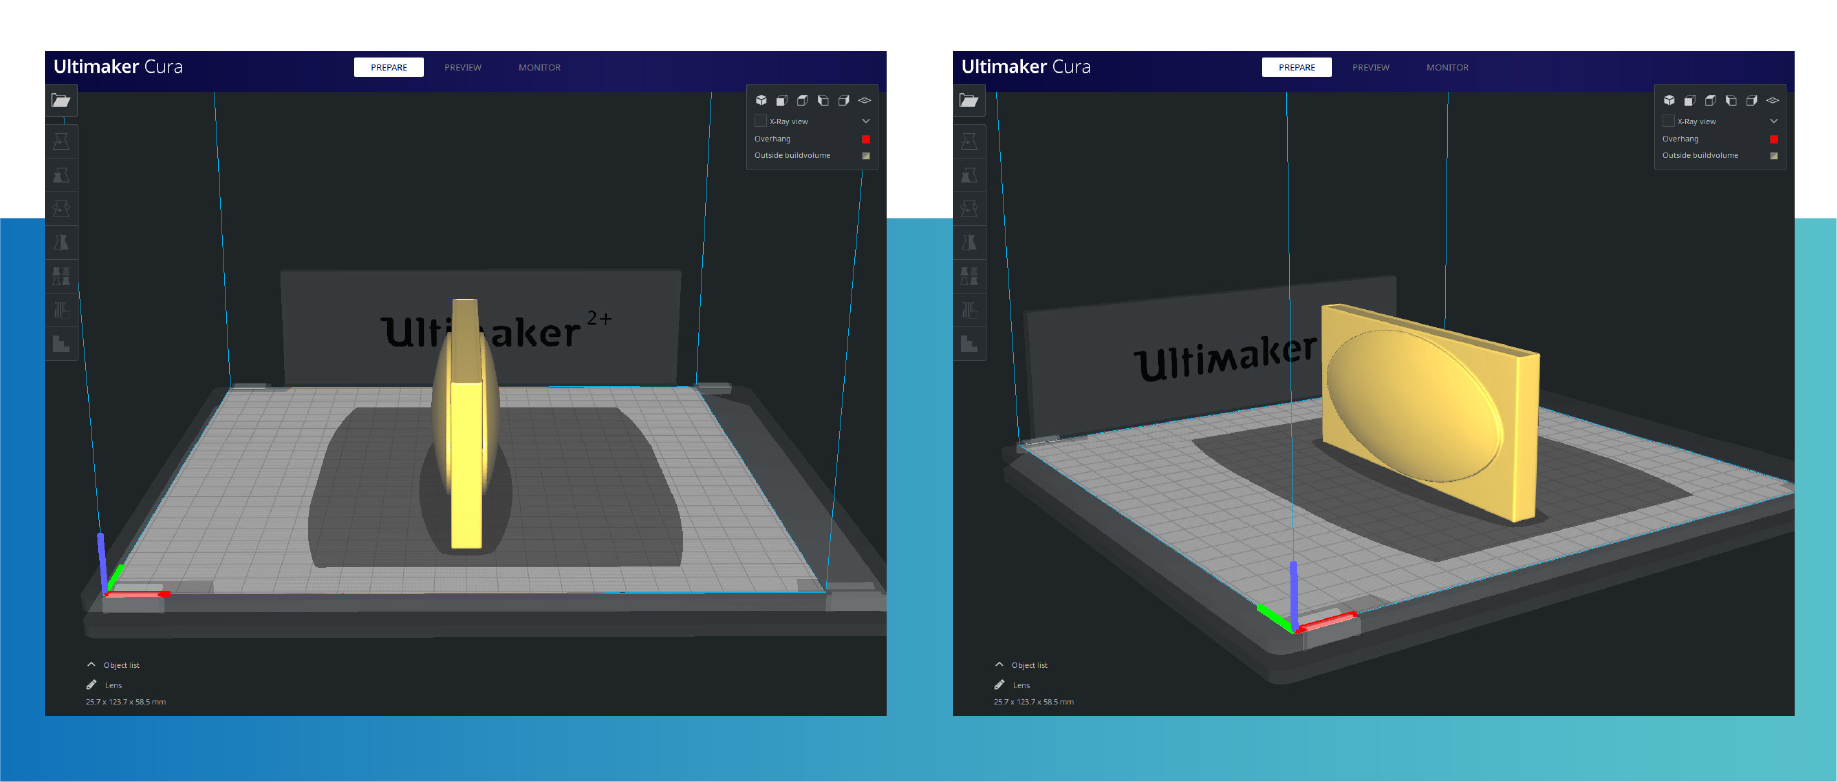
Task: Click 3D view cube icon in left window
Action: 761,100
